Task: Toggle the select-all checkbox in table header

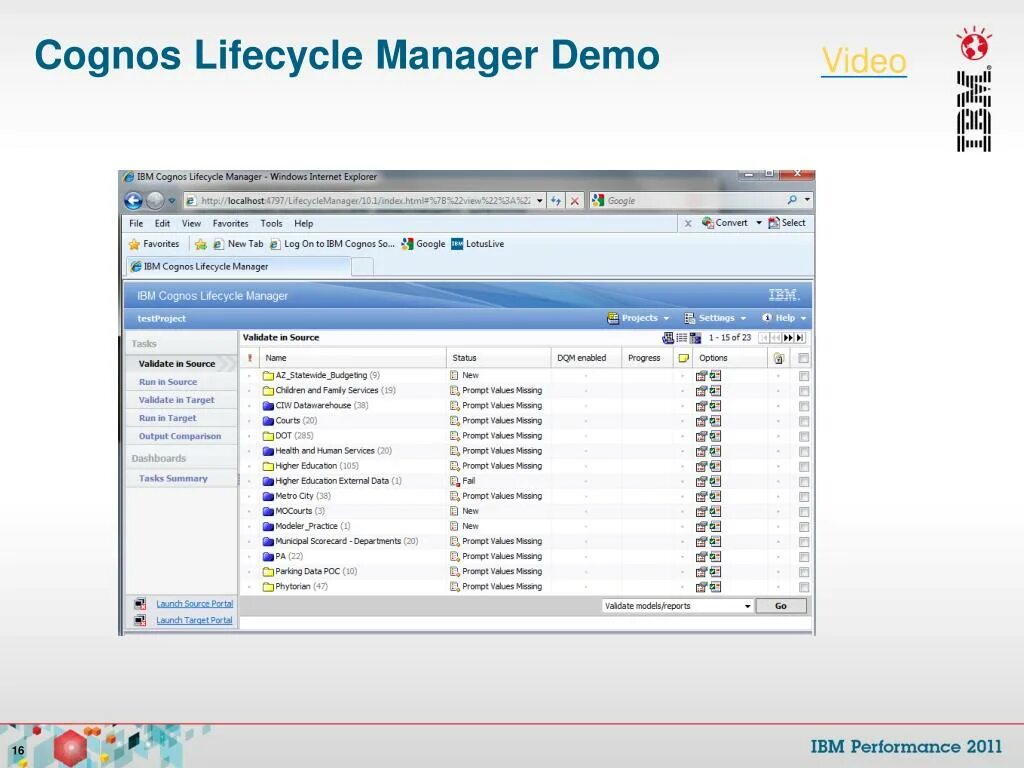Action: pyautogui.click(x=804, y=358)
